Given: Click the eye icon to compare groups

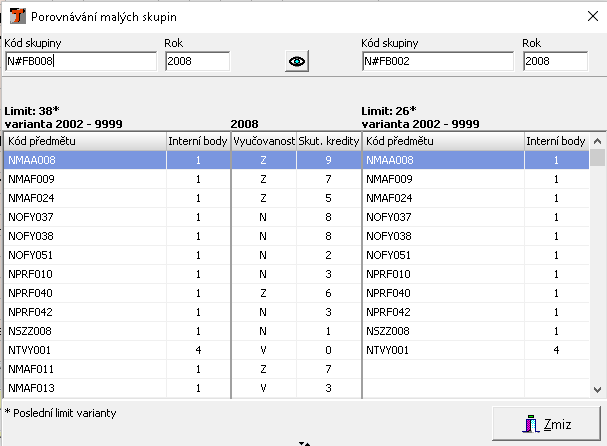Looking at the screenshot, I should 297,61.
